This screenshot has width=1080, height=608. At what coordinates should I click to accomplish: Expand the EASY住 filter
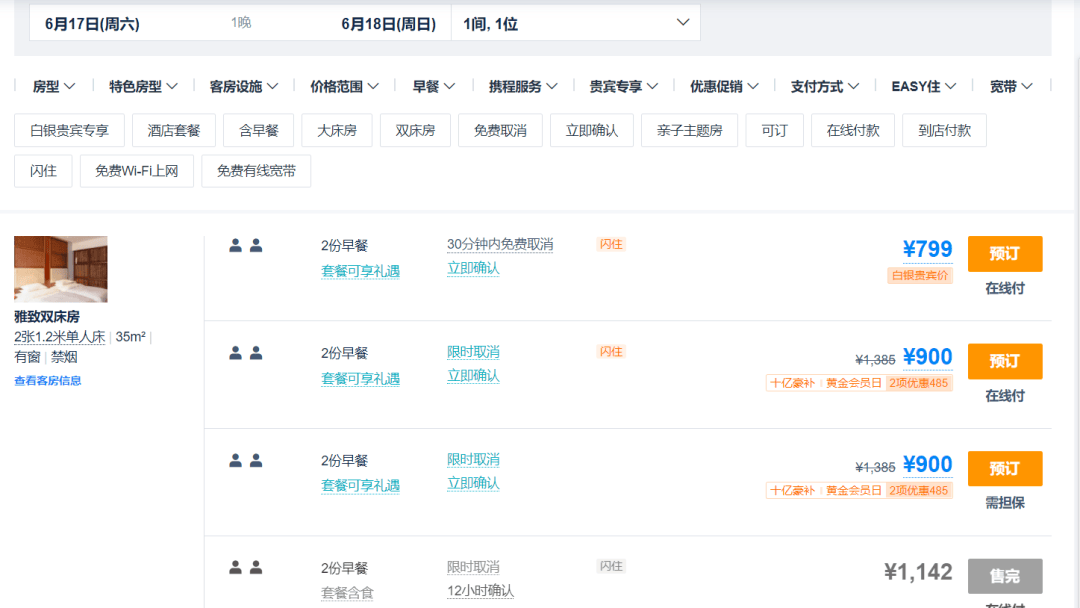[924, 86]
